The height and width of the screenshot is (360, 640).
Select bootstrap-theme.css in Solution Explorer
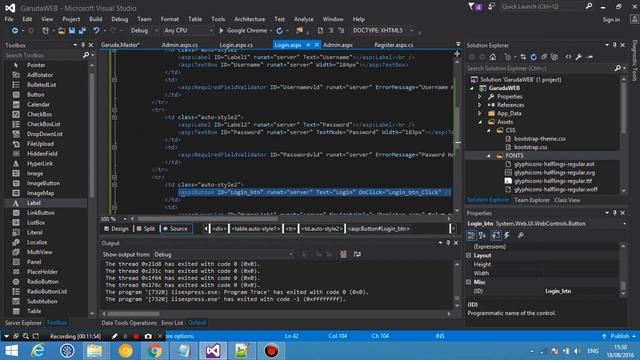click(x=540, y=139)
